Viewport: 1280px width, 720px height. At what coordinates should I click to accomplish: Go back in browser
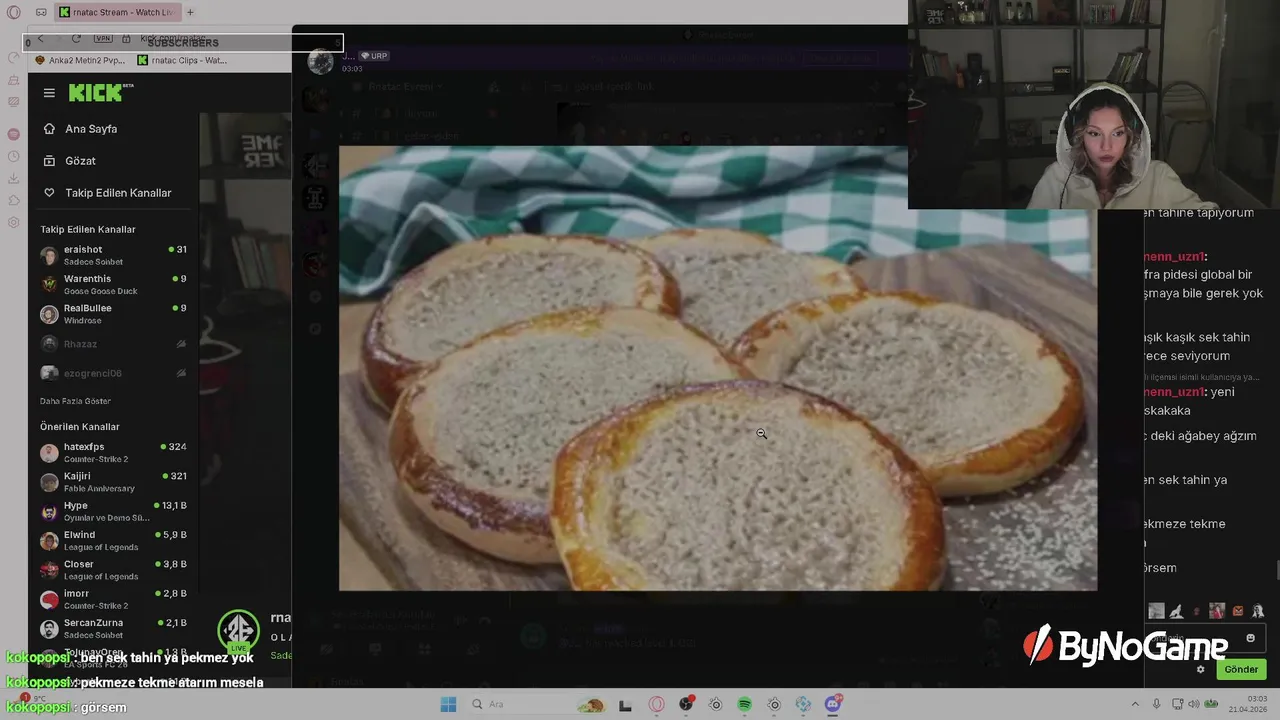pos(40,39)
